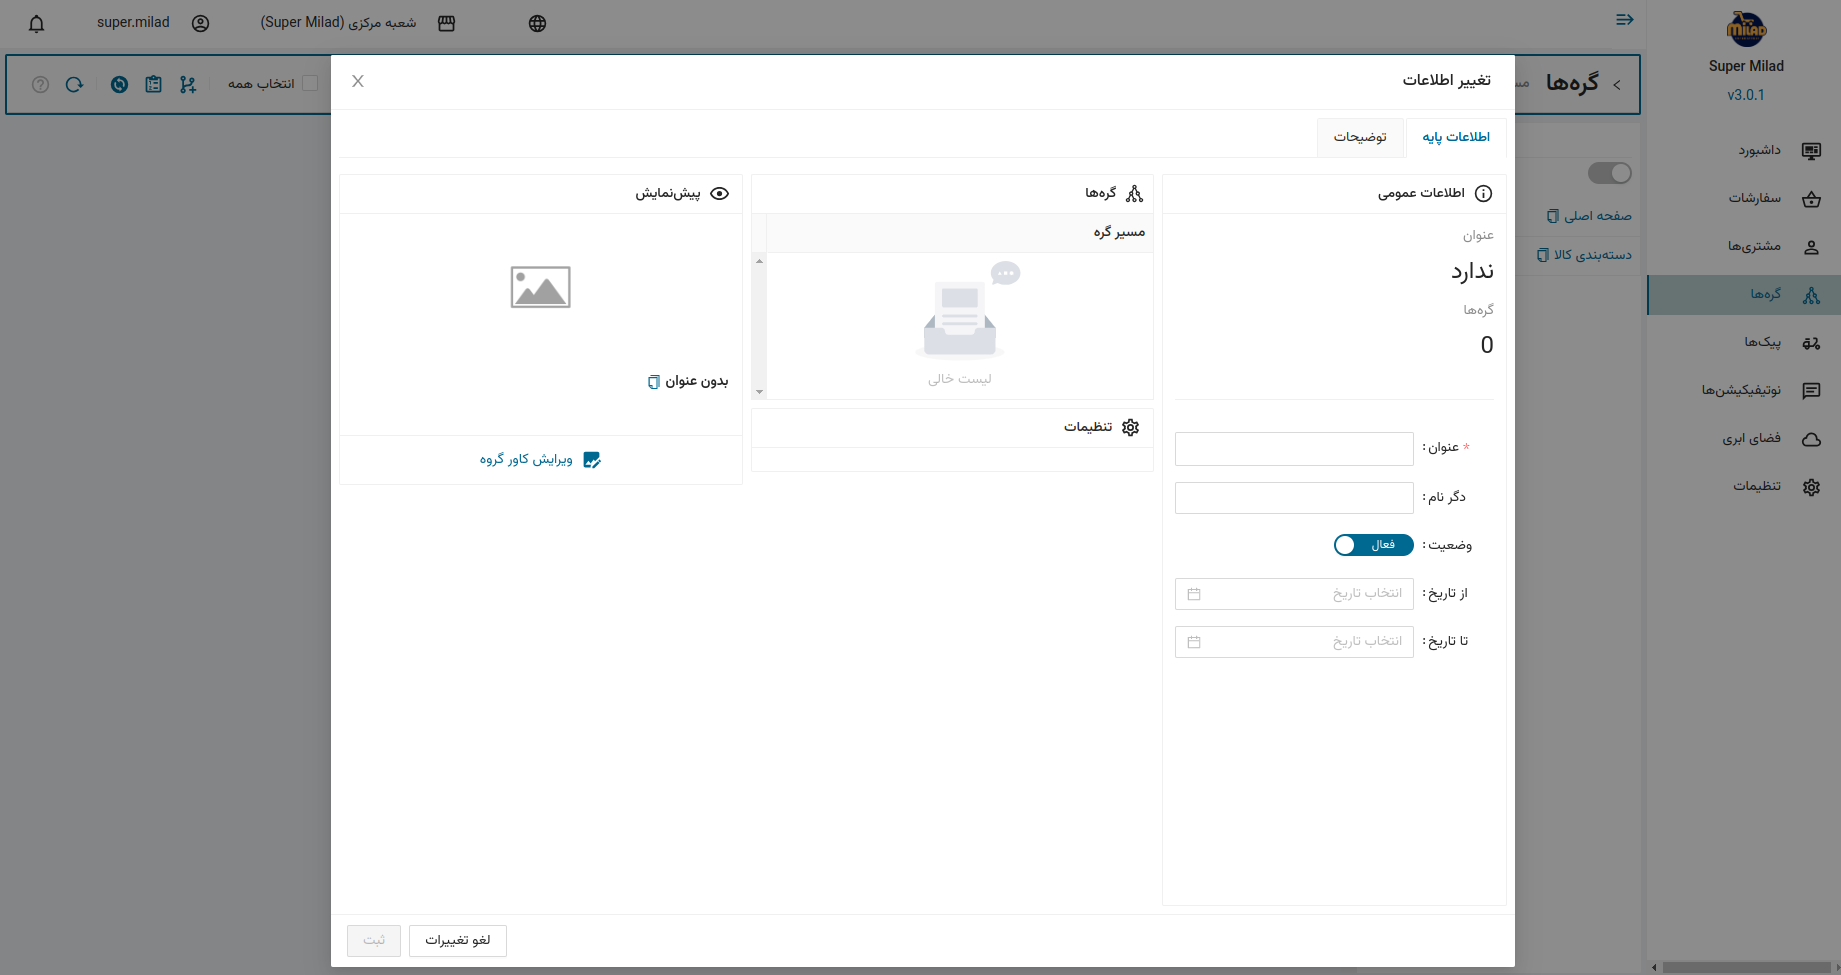Image resolution: width=1841 pixels, height=975 pixels.
Task: Click the لغو تغییرات button
Action: point(457,940)
